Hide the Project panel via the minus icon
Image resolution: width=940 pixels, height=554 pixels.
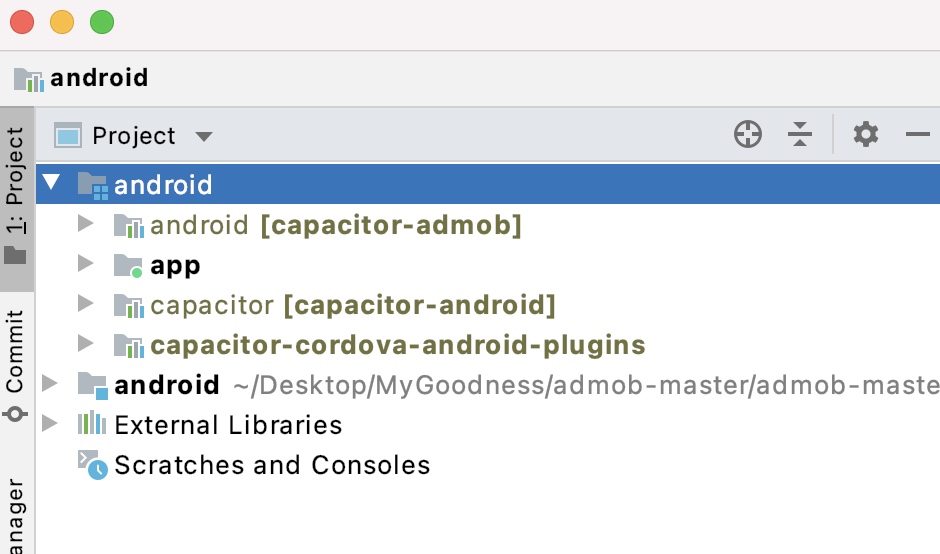point(918,134)
